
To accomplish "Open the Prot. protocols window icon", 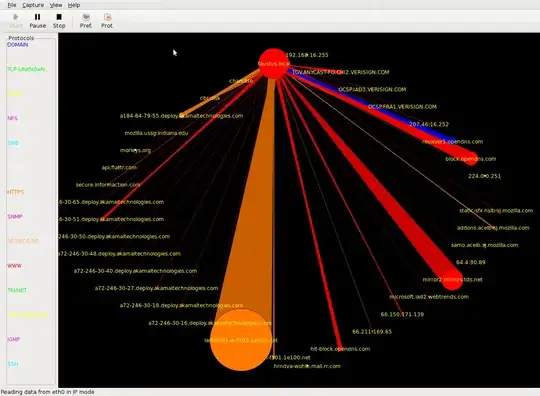I will pyautogui.click(x=107, y=21).
